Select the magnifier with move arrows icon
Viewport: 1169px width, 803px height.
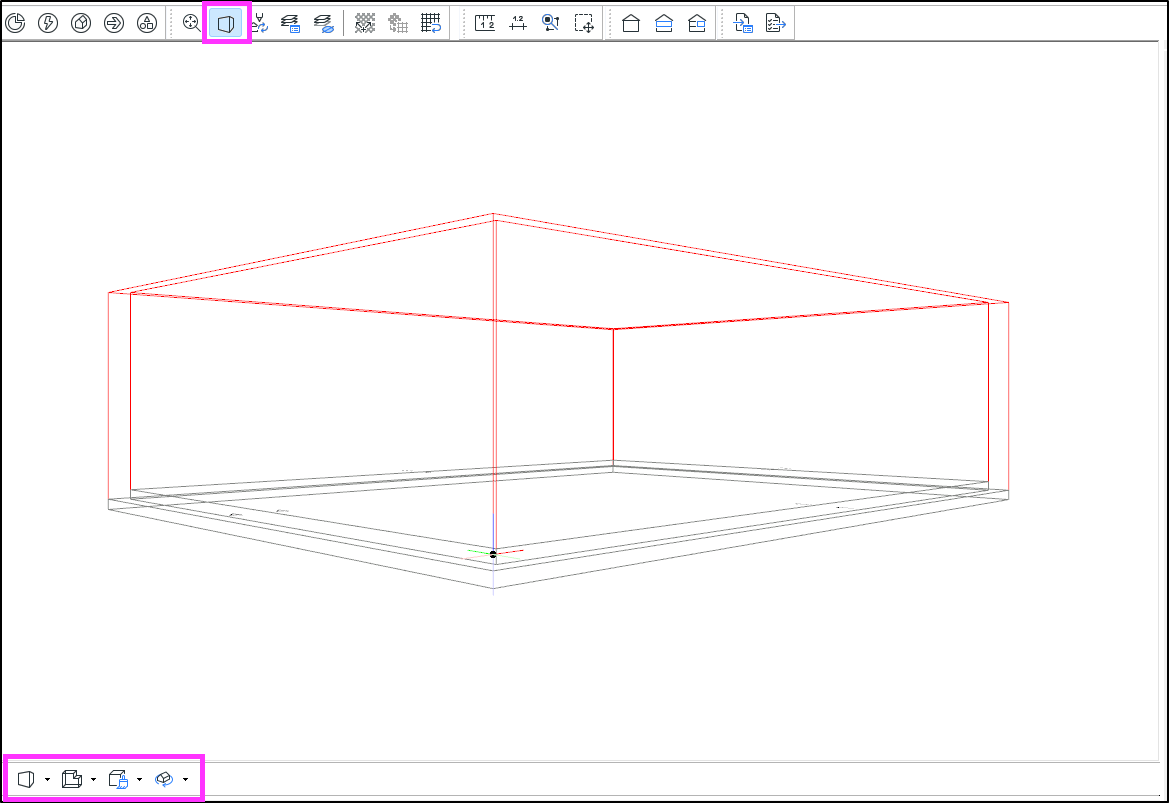(192, 23)
